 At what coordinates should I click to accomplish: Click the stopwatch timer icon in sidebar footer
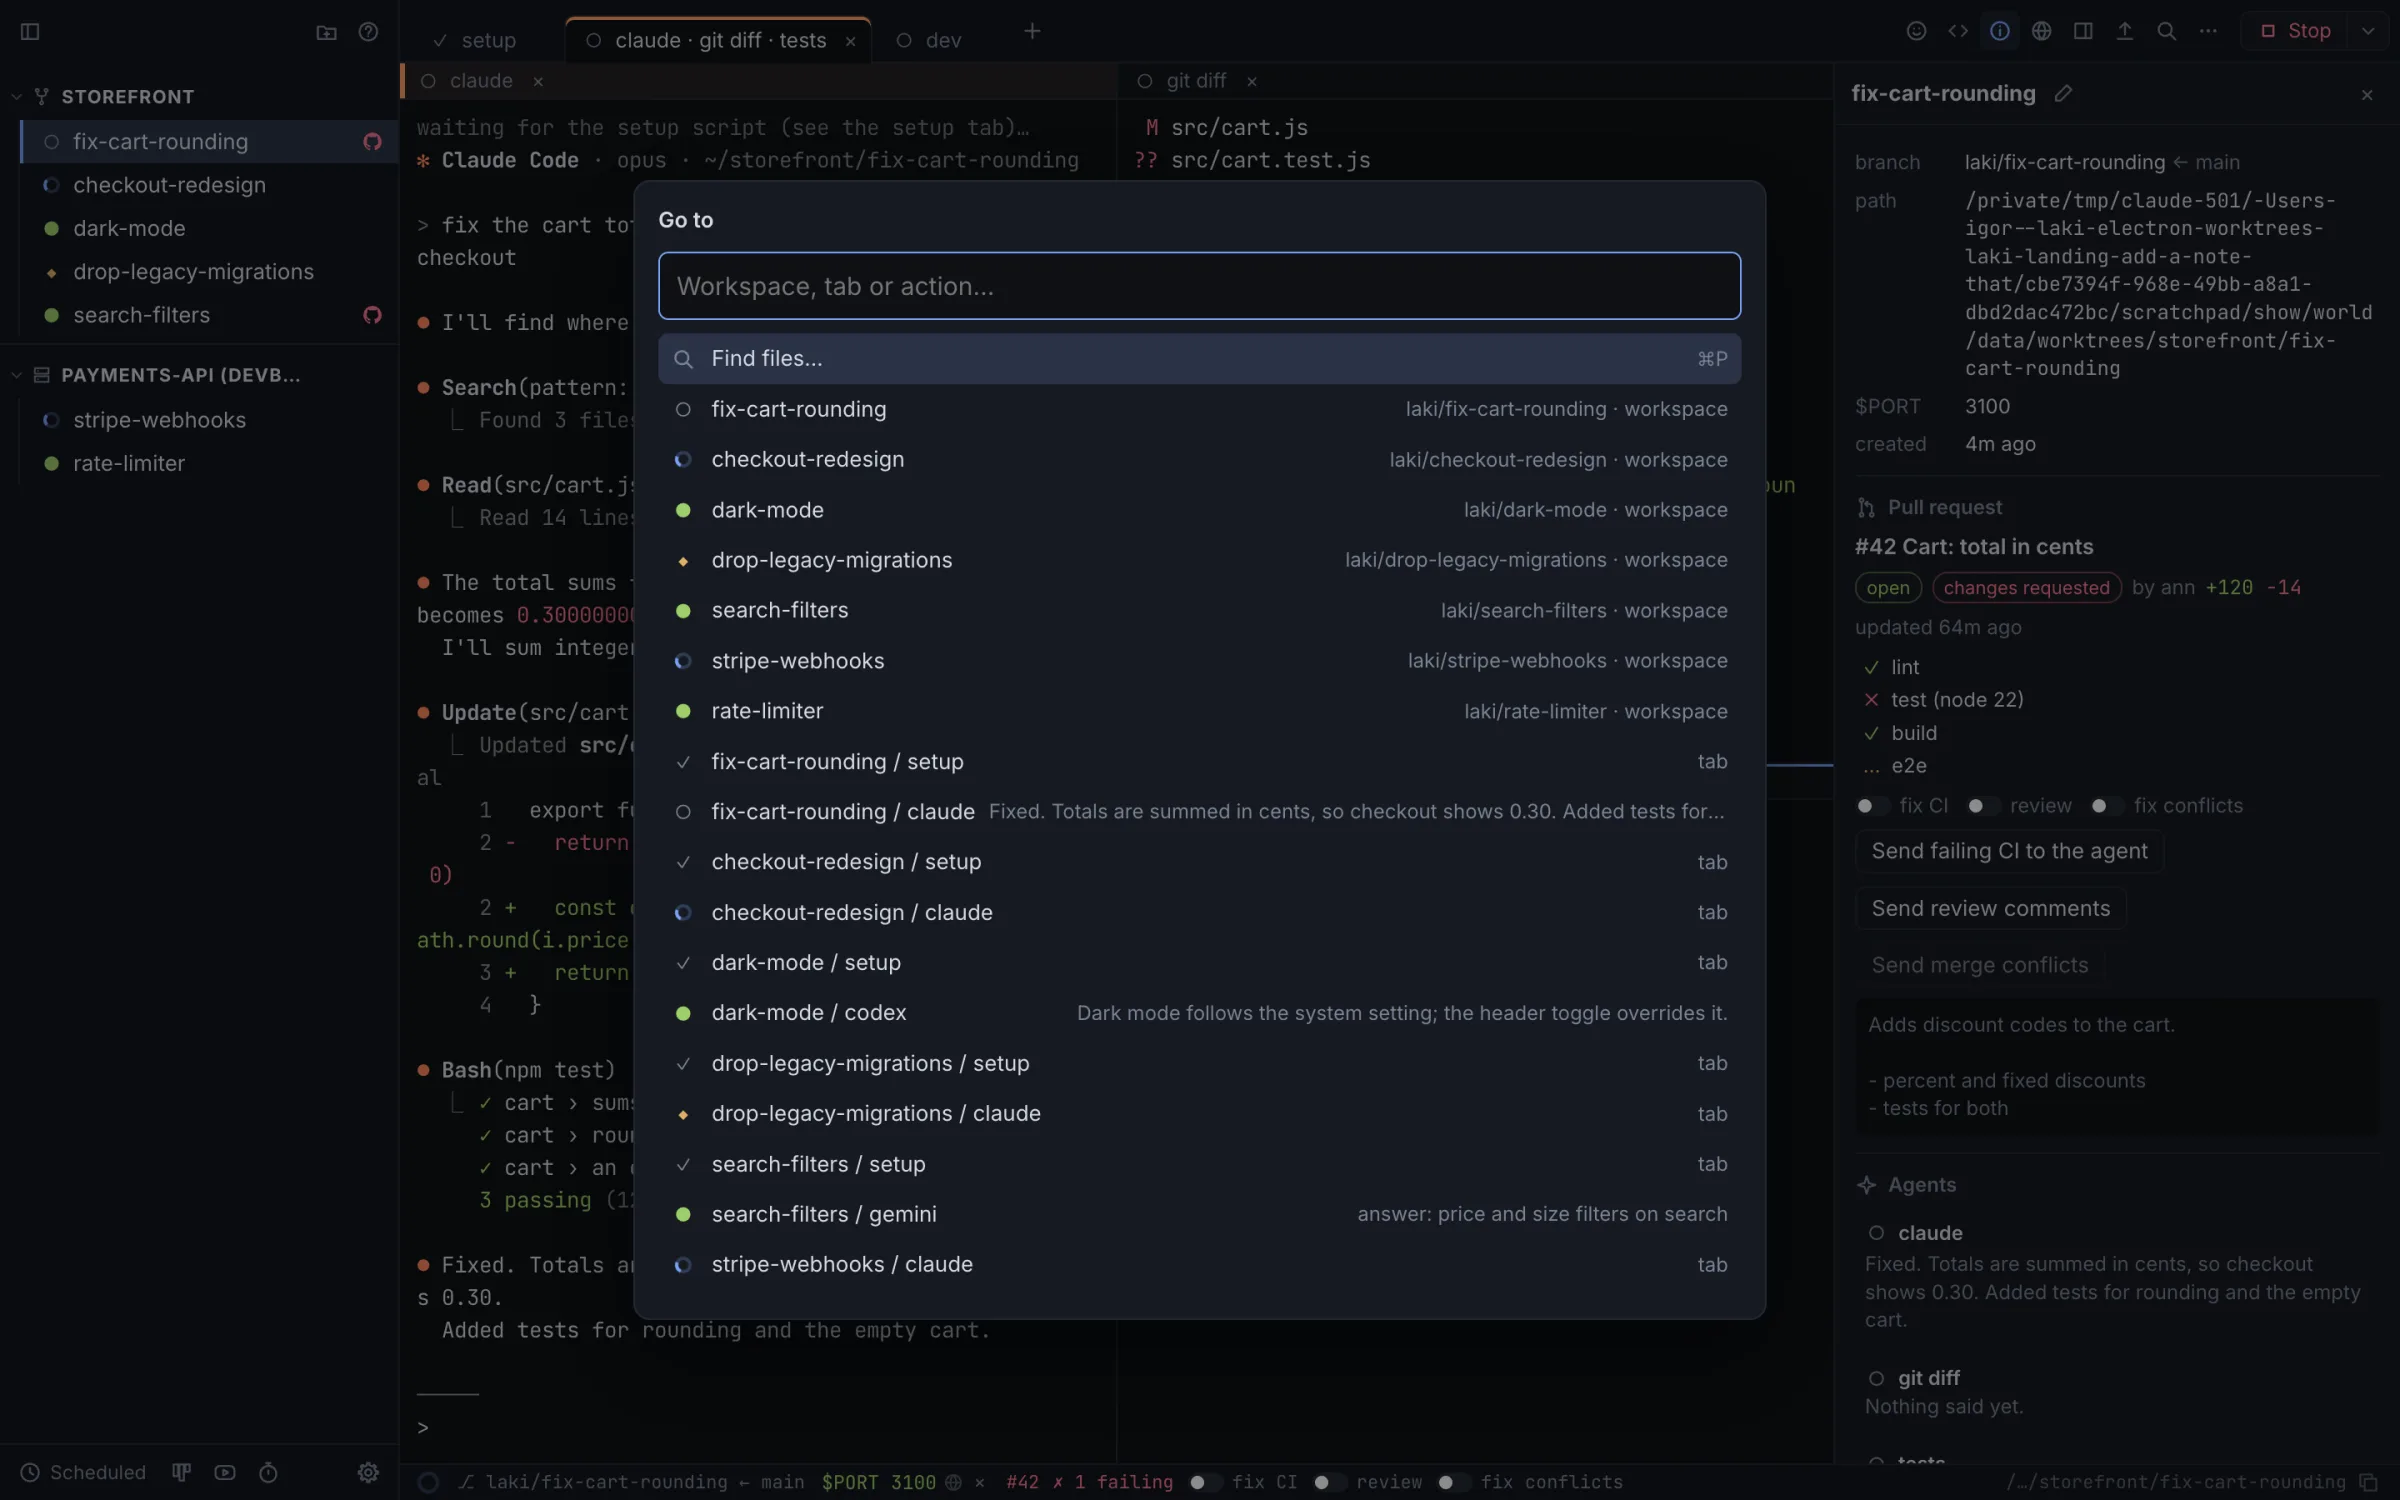tap(268, 1472)
